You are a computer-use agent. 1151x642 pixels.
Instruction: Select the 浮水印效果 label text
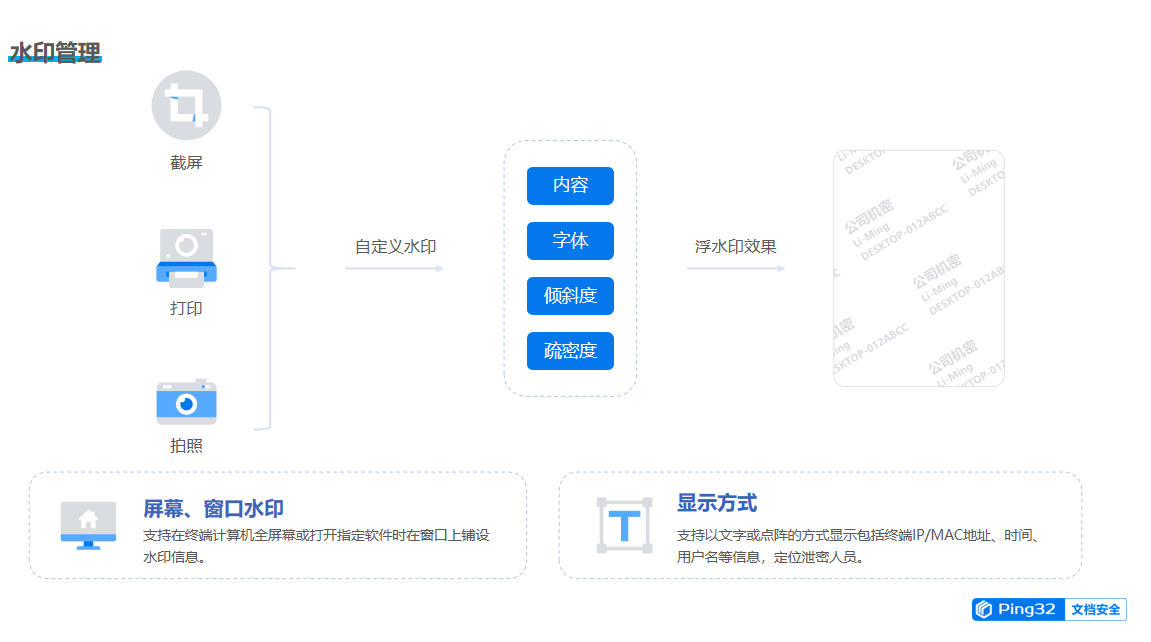(735, 246)
